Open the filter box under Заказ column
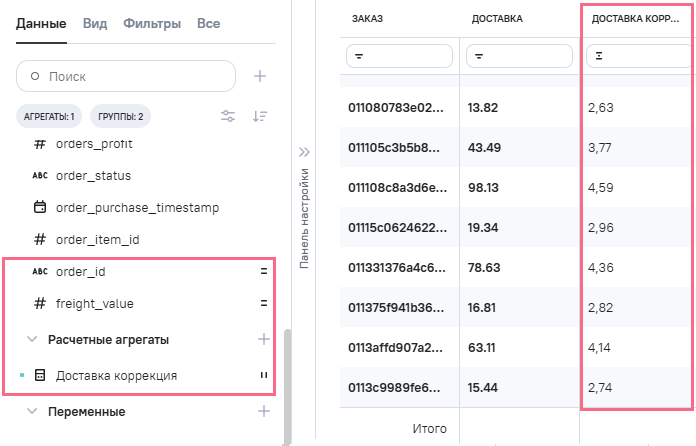 pos(398,58)
